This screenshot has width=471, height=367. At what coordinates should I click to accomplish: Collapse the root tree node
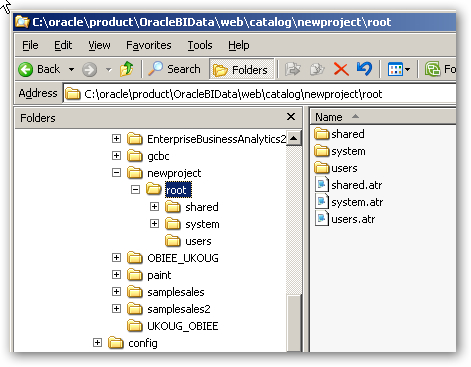tap(135, 189)
